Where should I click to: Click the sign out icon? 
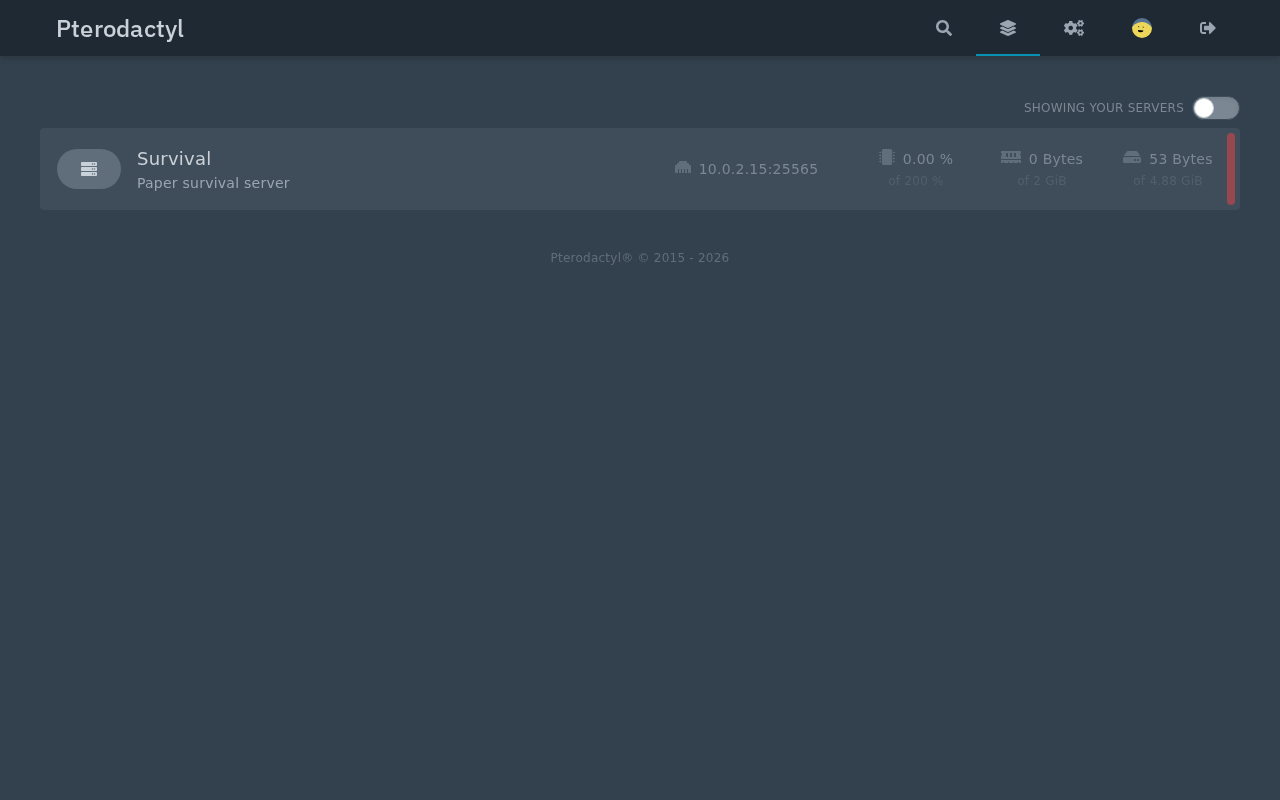click(x=1208, y=28)
